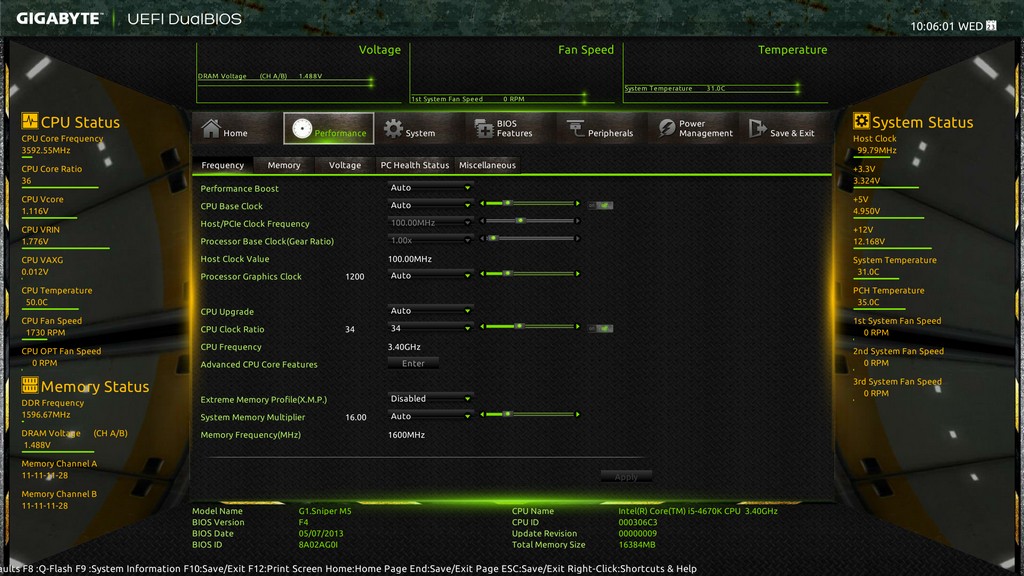This screenshot has height=576, width=1024.
Task: Click CPU Base Clock slider left arrow
Action: pos(483,204)
